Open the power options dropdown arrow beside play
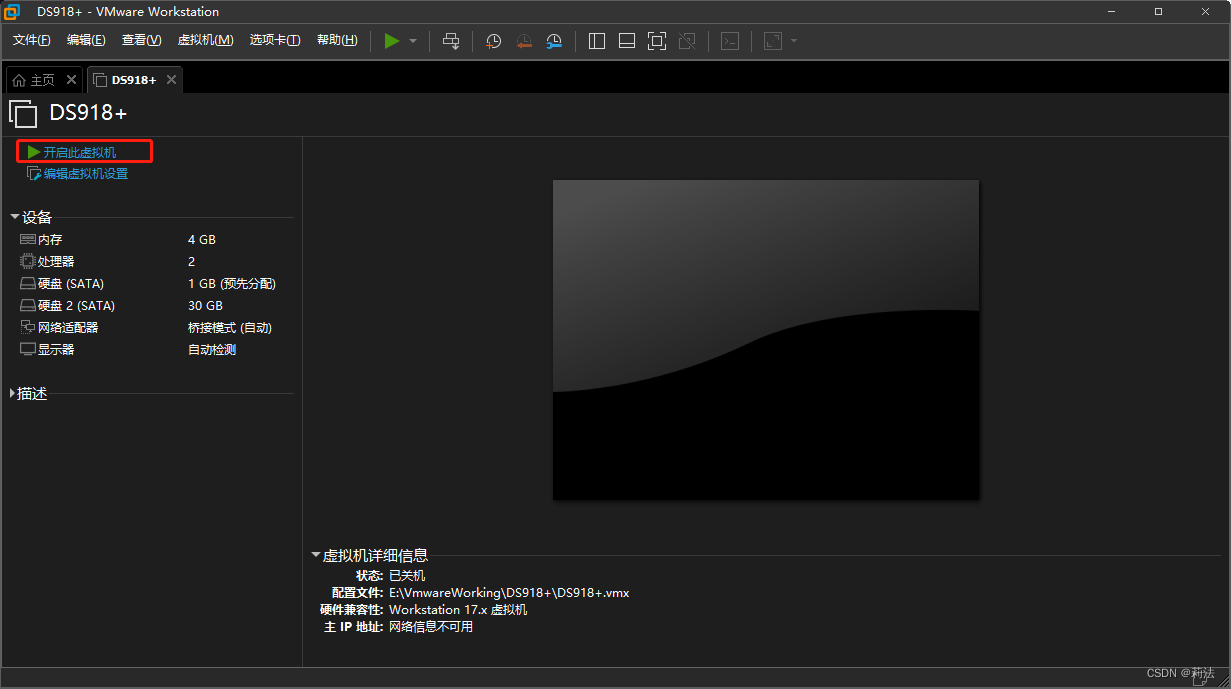This screenshot has height=689, width=1231. 413,41
